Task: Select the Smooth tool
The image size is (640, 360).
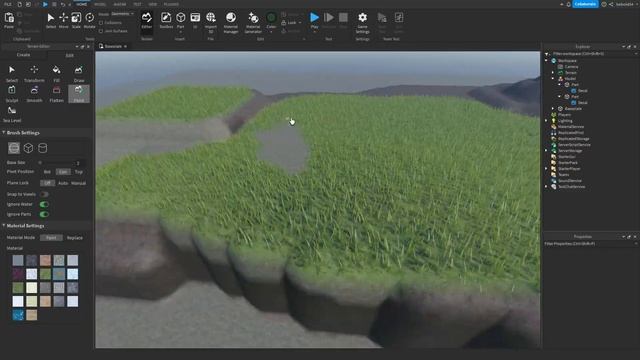Action: [34, 94]
